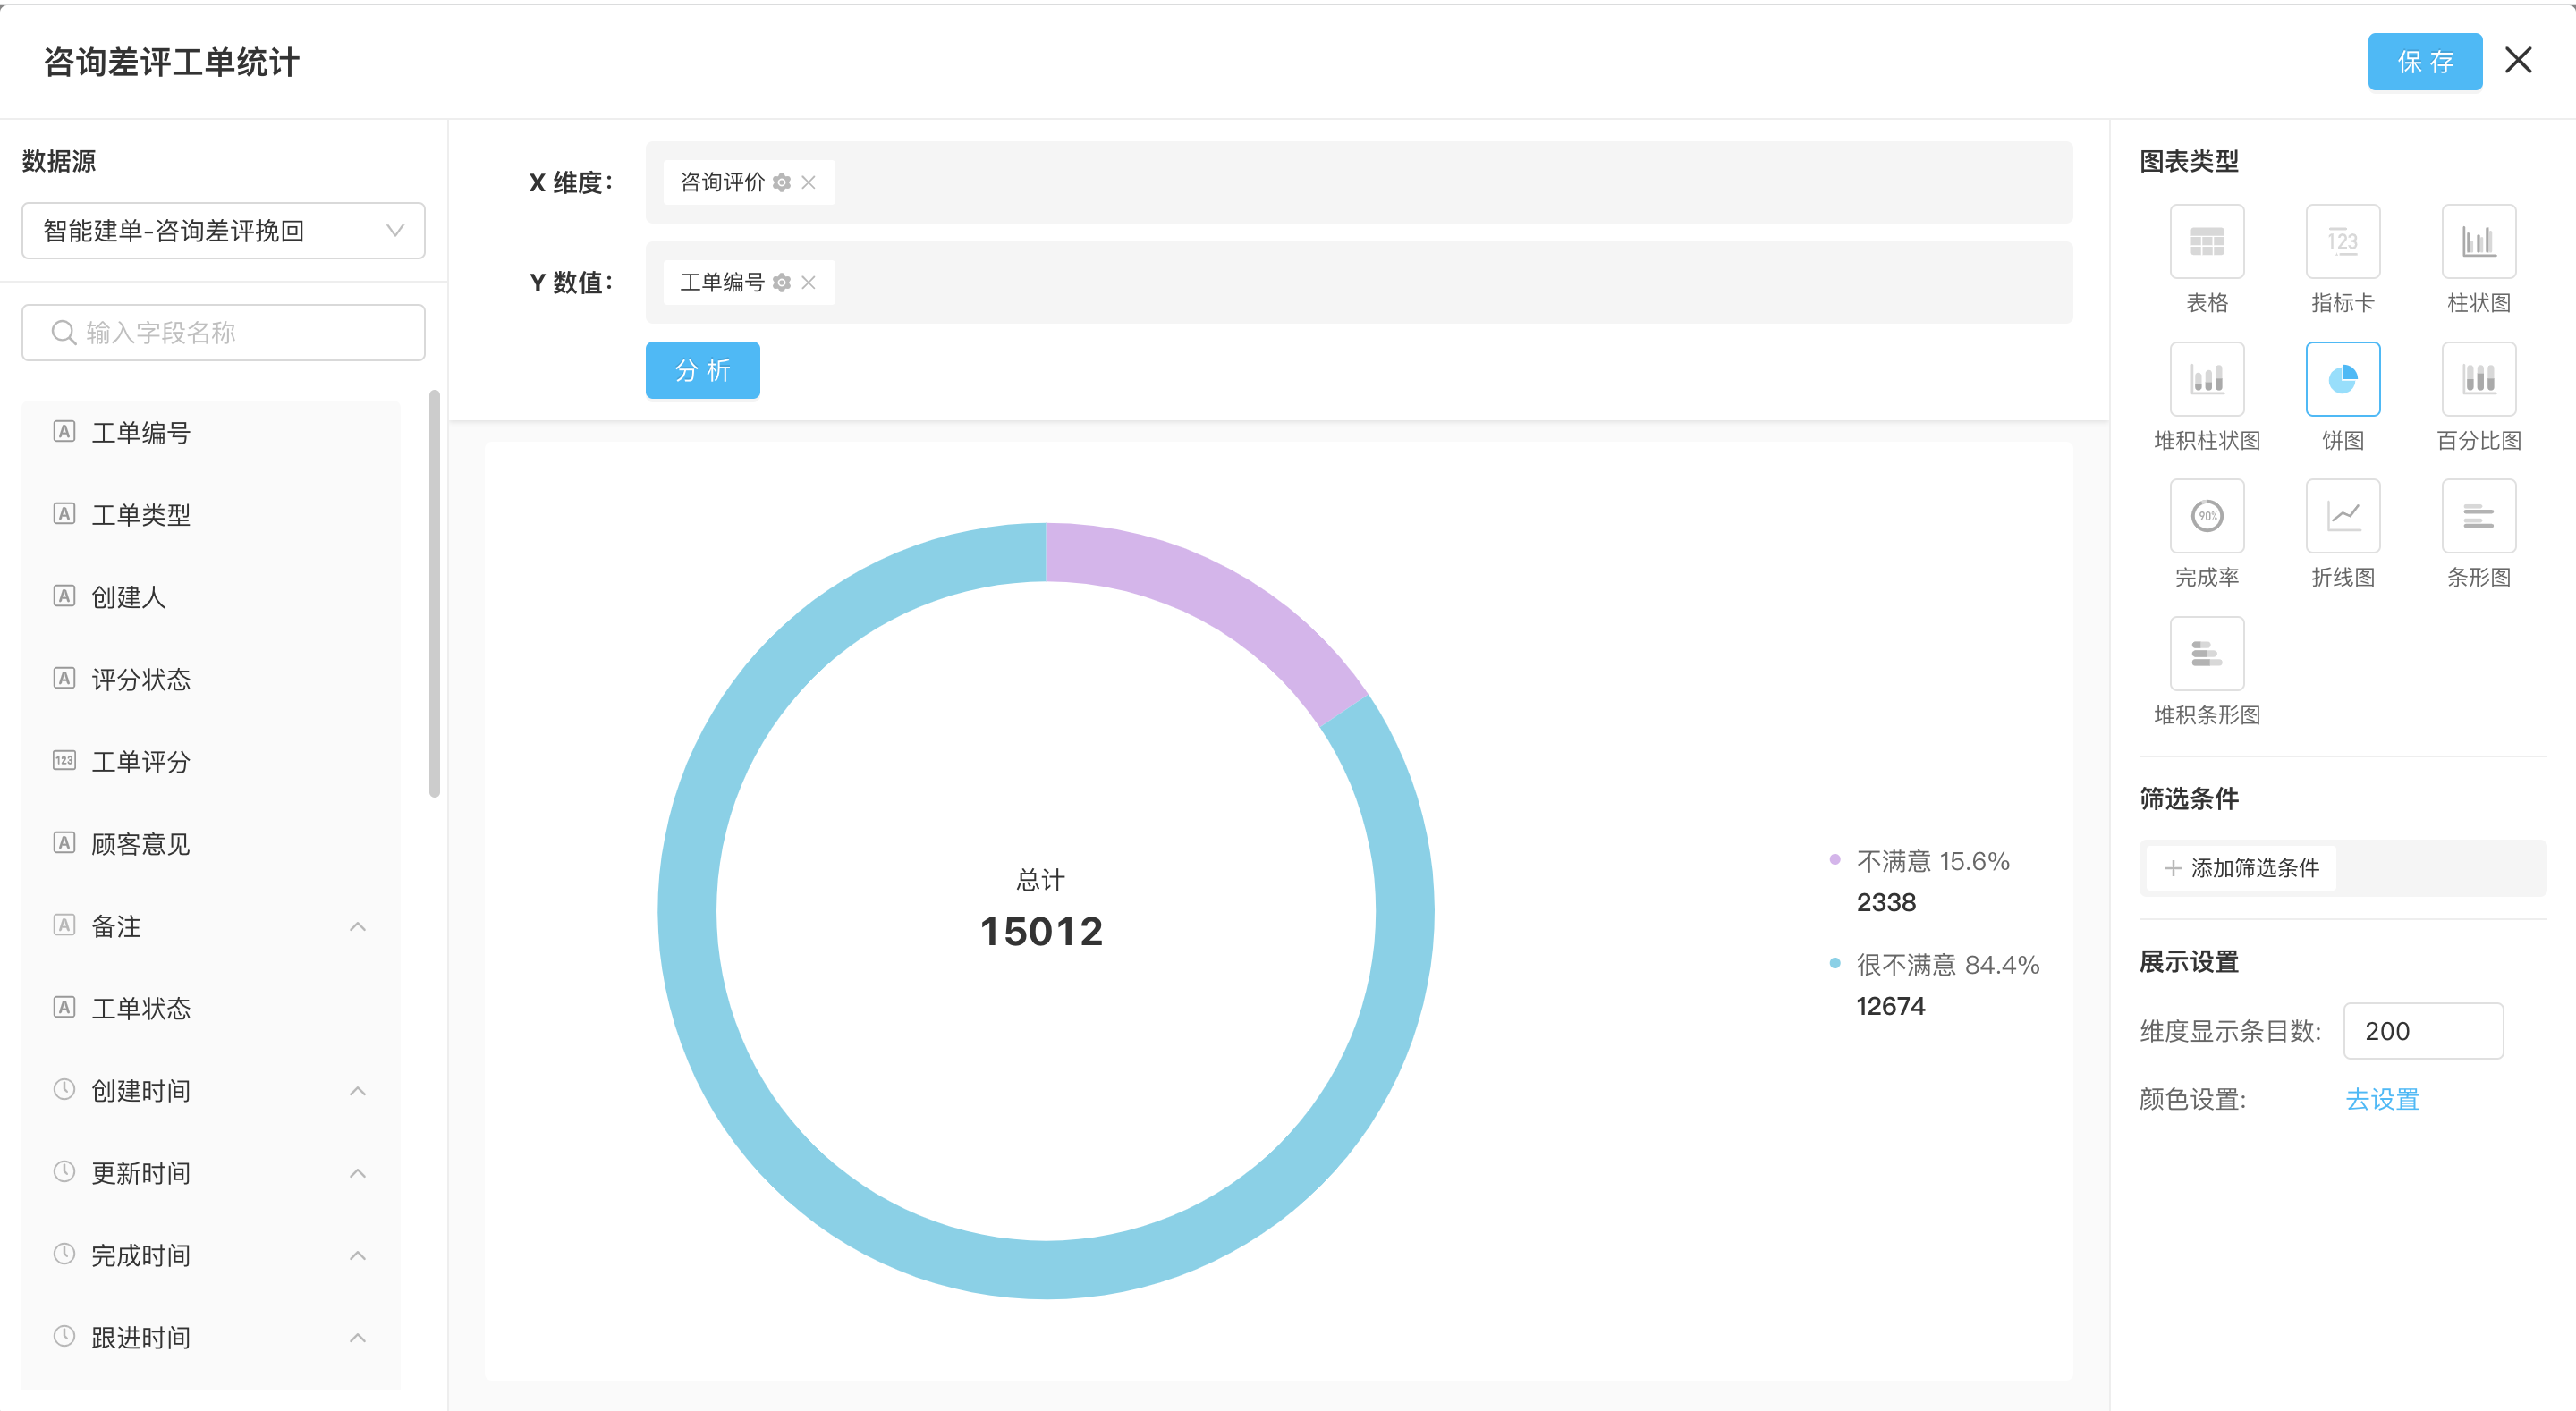Click the 工单评分 field name
Screen dimensions: 2576x1411
click(141, 762)
